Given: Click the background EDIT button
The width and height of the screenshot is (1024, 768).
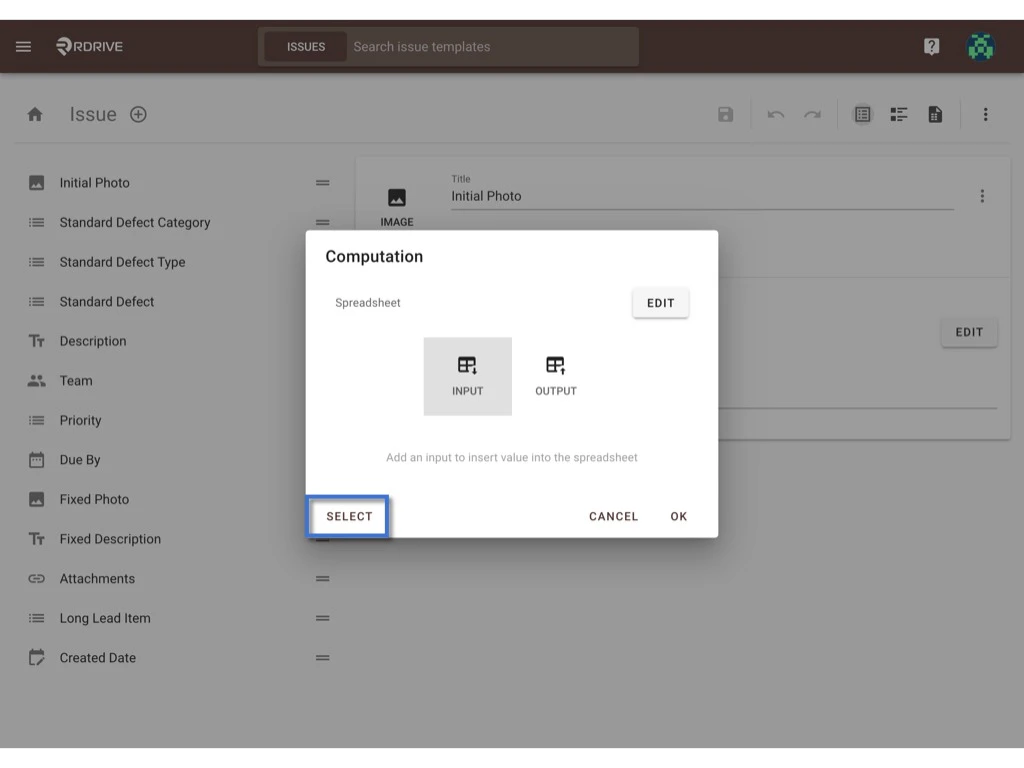Looking at the screenshot, I should [969, 332].
